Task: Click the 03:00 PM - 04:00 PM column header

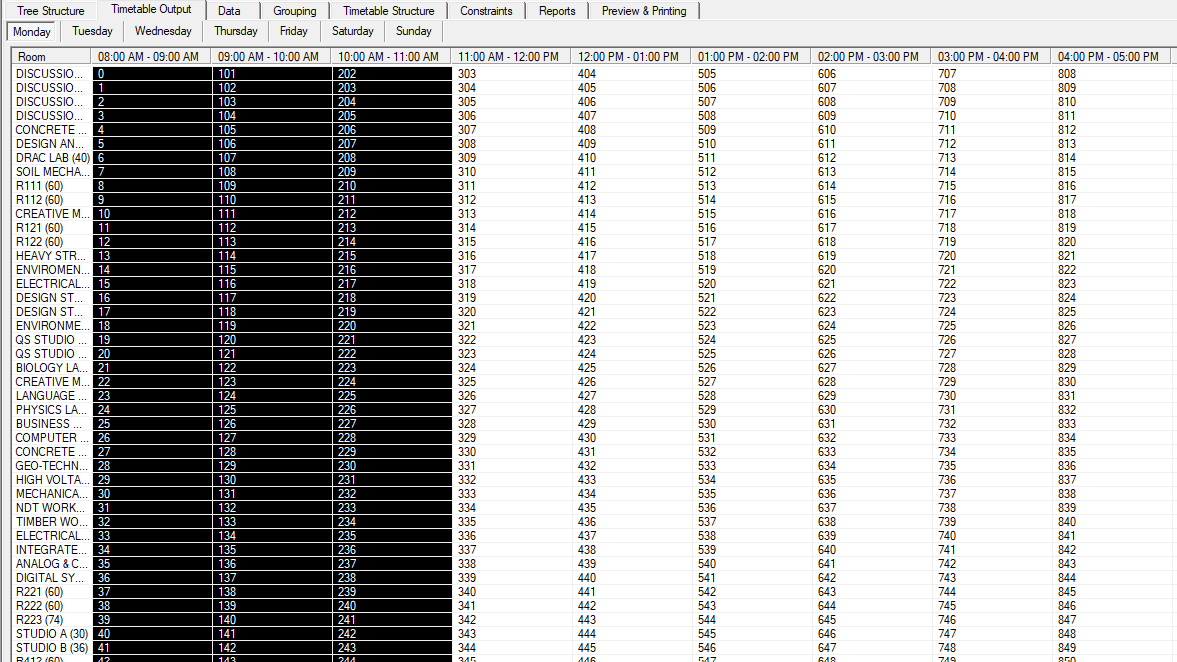Action: point(991,56)
